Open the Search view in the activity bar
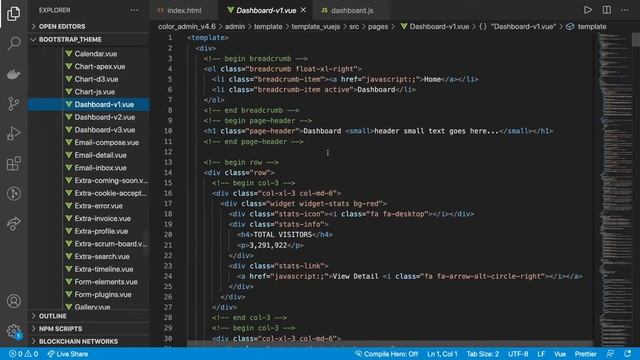The width and height of the screenshot is (640, 360). (x=13, y=43)
